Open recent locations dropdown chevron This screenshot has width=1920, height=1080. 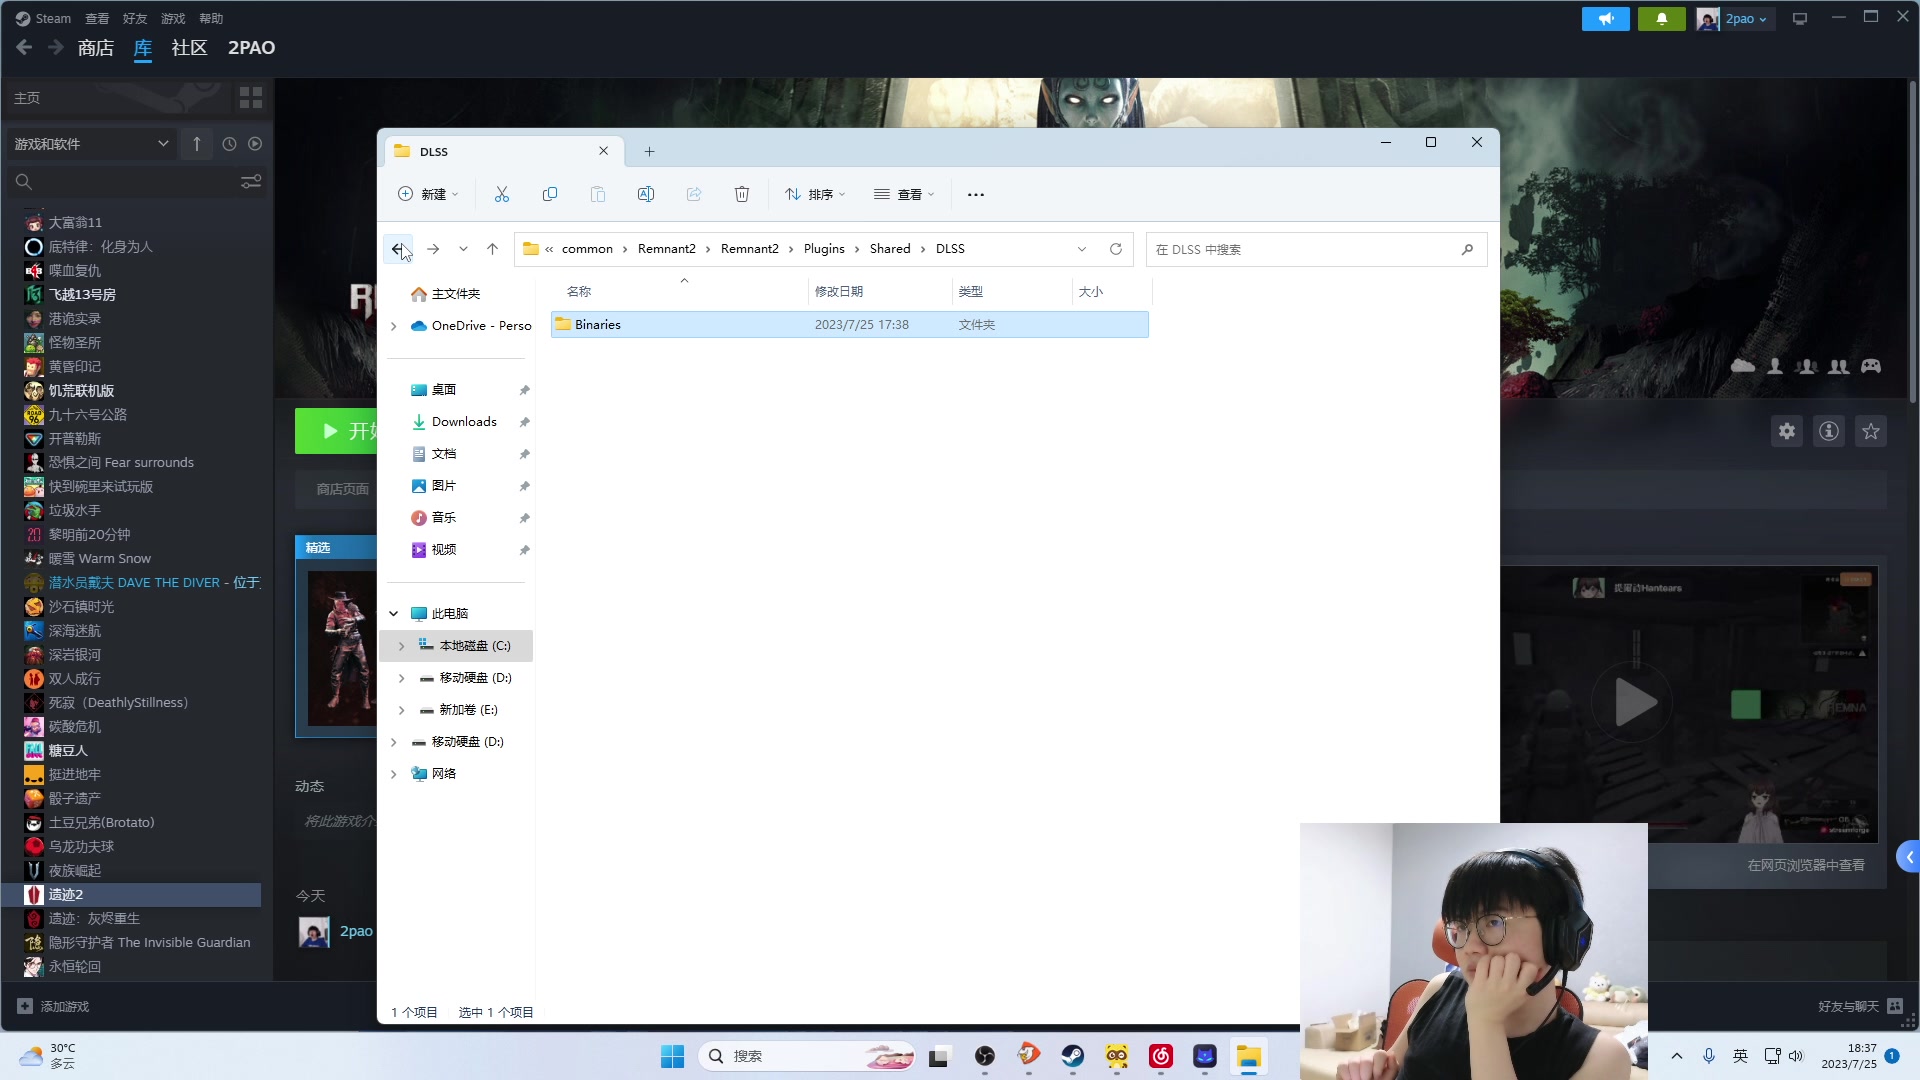463,249
